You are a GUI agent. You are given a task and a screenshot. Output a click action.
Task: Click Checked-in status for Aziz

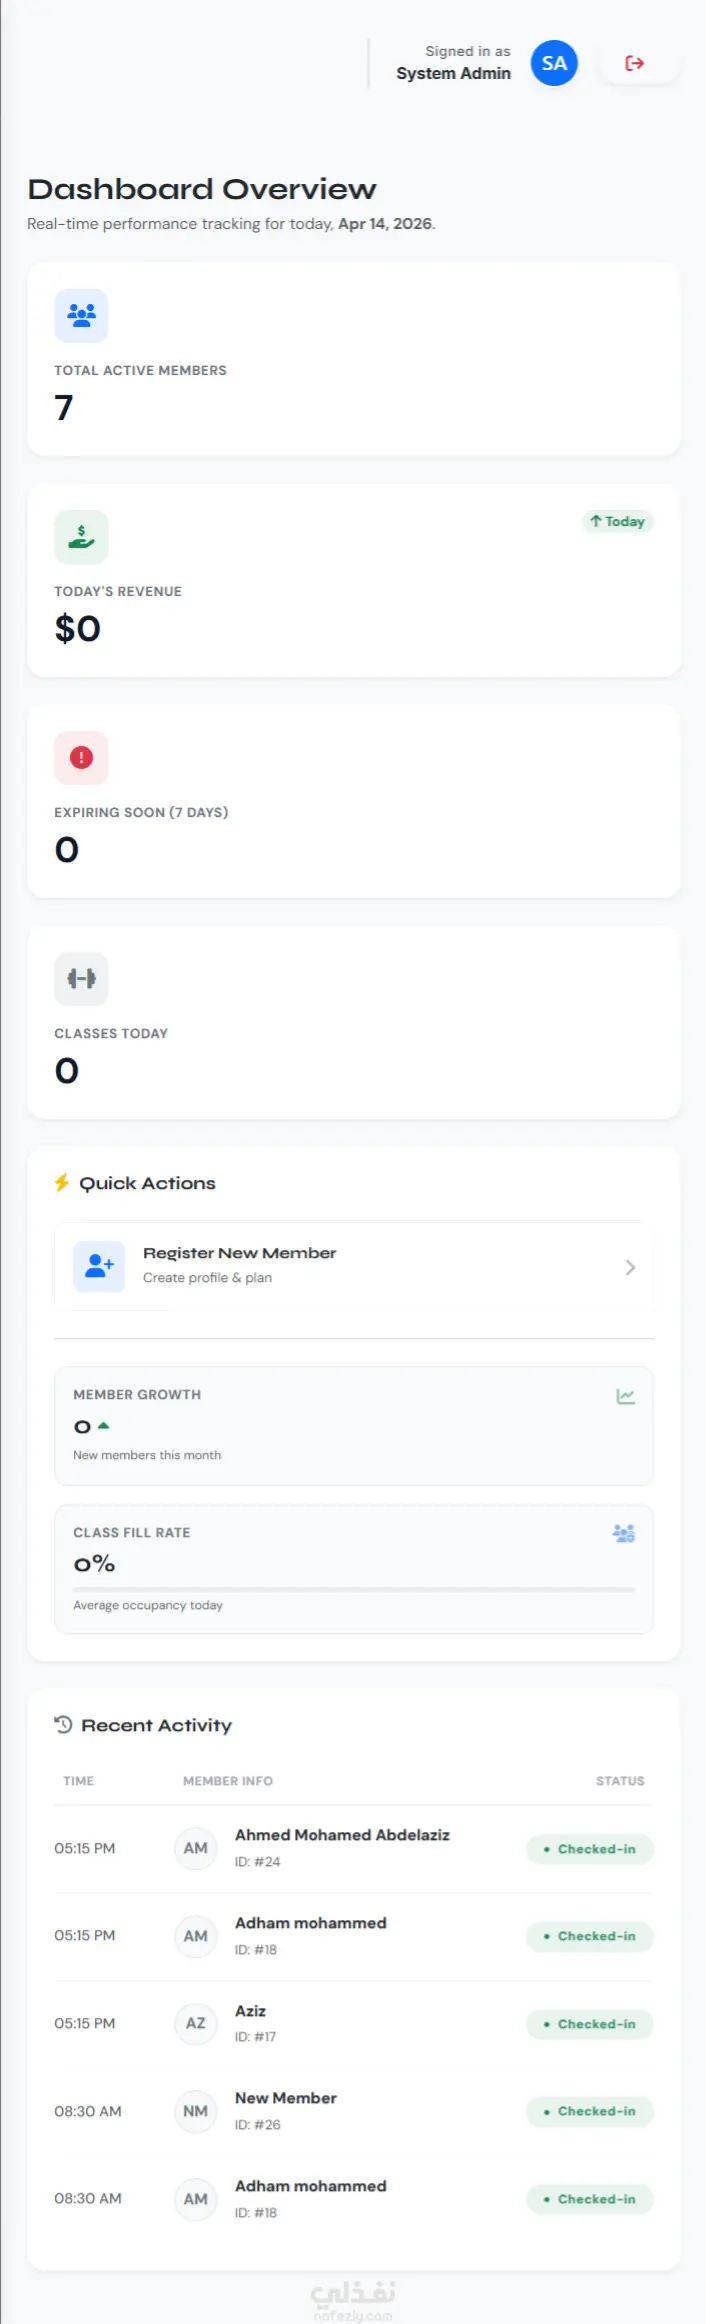(x=590, y=2024)
